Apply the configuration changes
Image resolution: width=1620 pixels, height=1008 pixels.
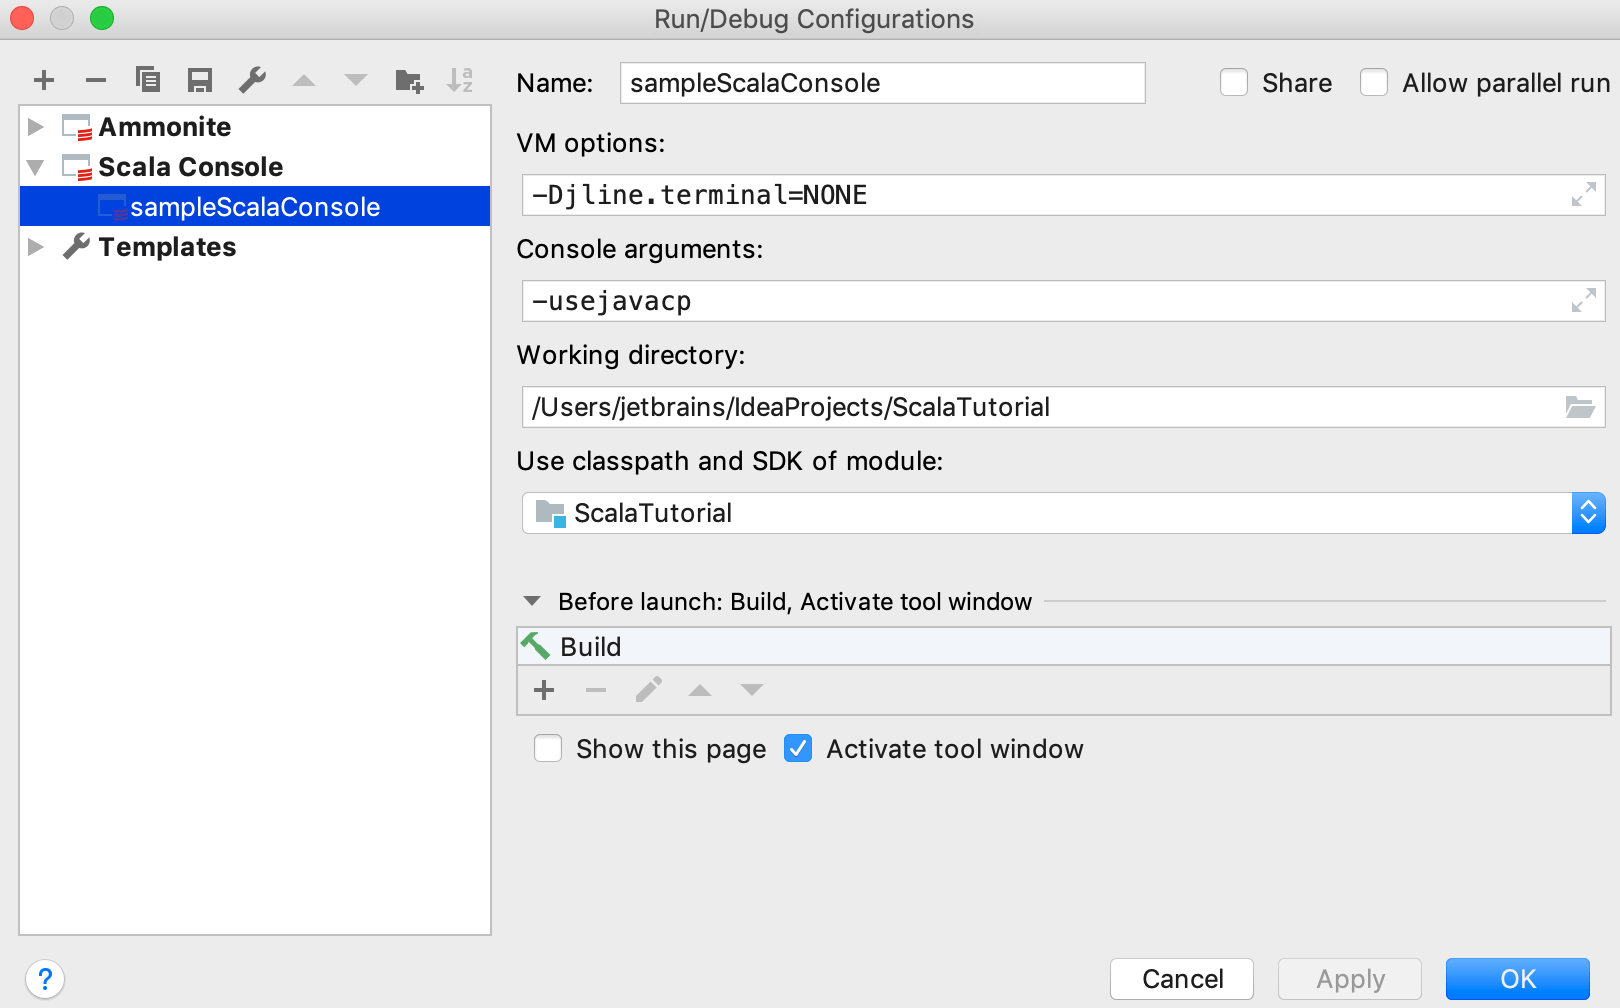[1349, 979]
